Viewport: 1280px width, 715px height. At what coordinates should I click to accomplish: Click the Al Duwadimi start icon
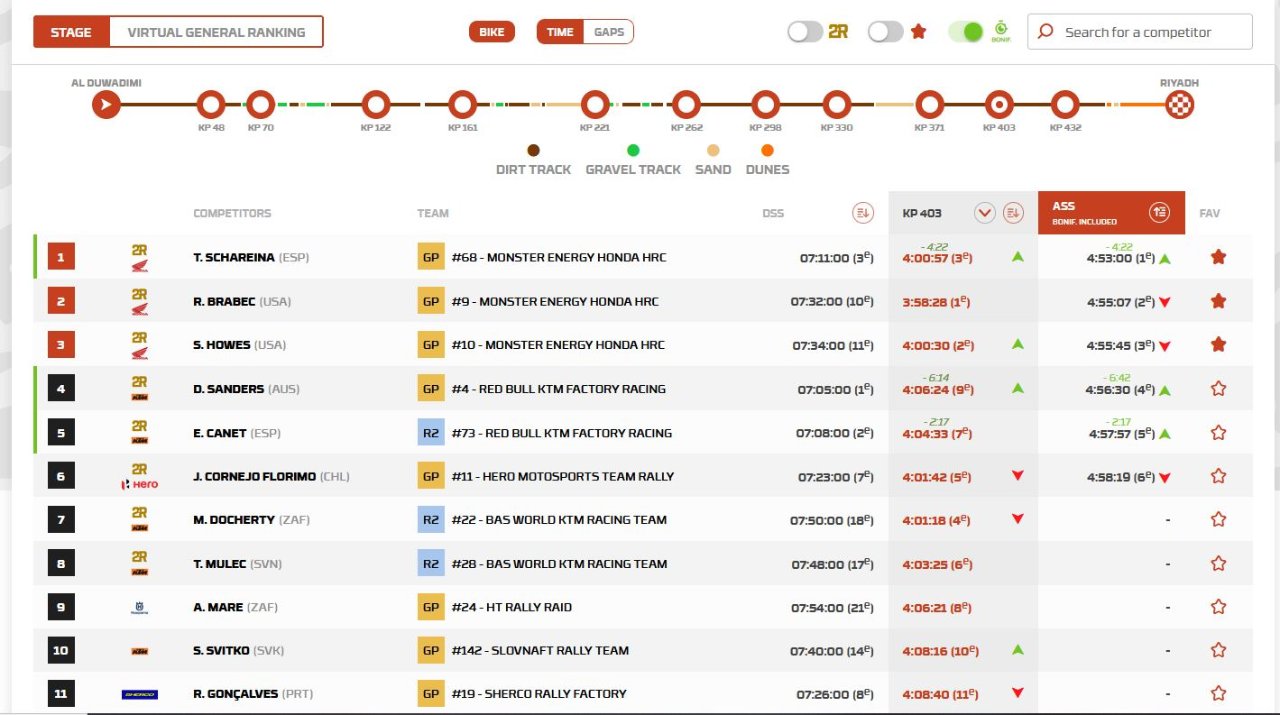point(106,104)
